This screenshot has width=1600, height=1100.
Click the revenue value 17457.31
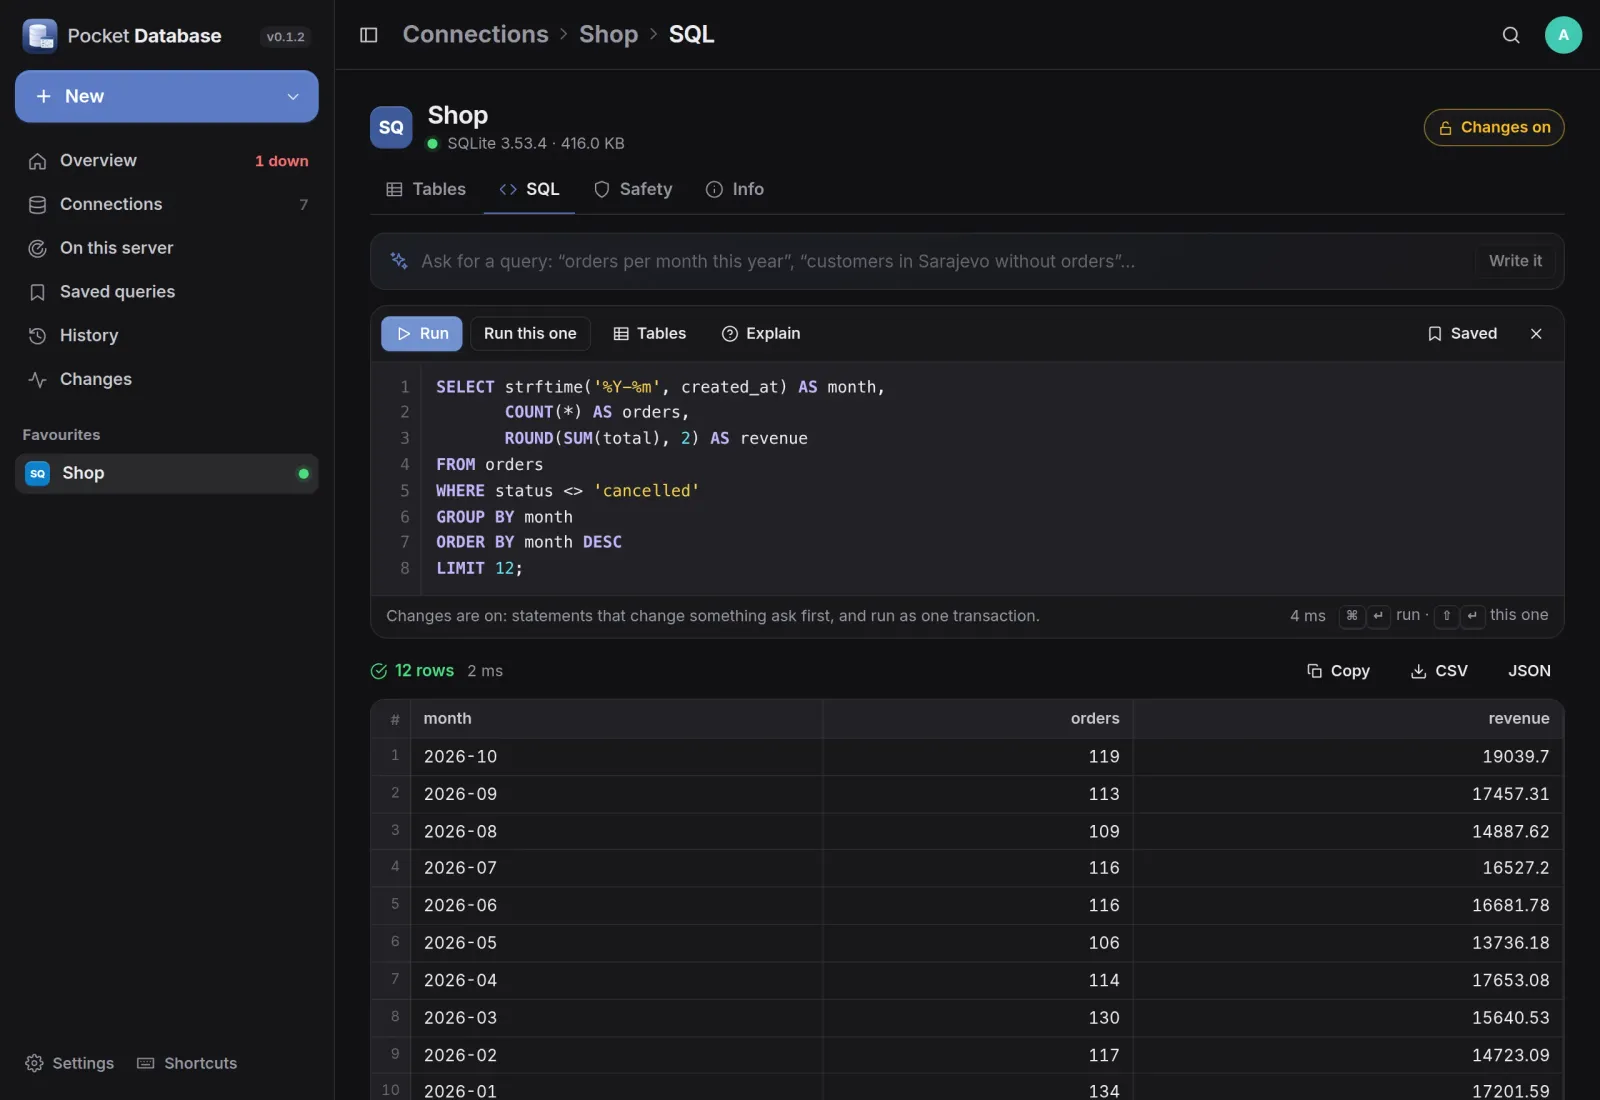coord(1510,794)
